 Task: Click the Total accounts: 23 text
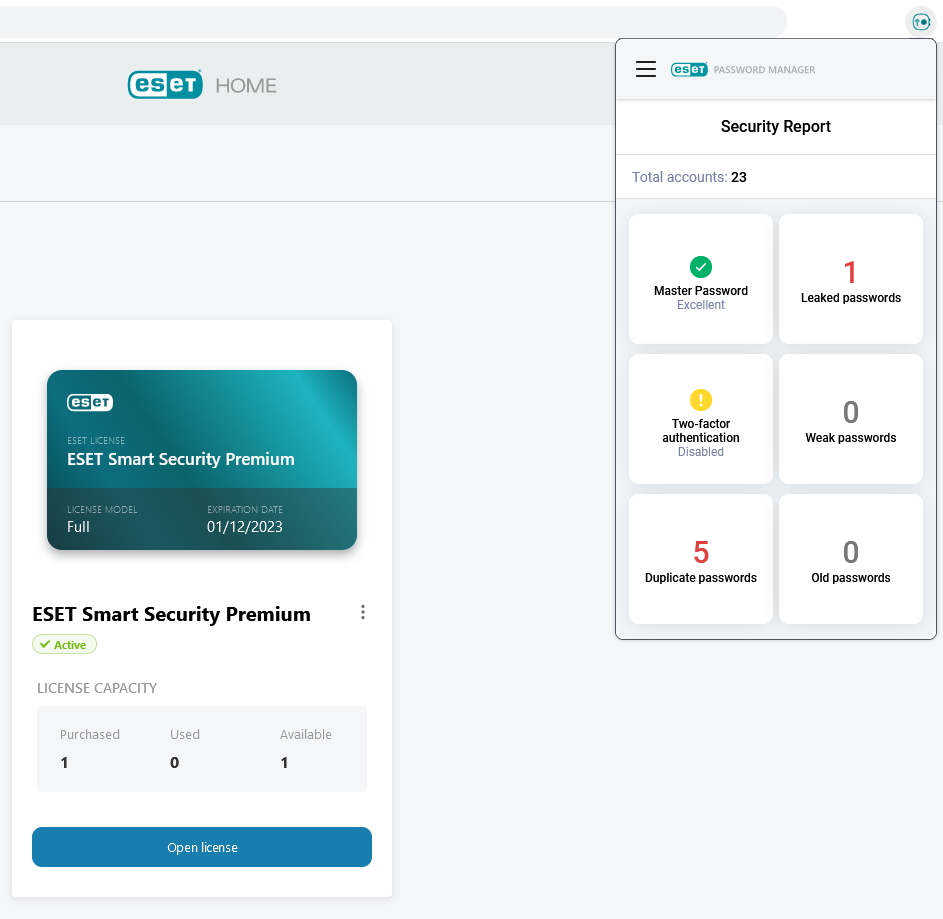[689, 177]
